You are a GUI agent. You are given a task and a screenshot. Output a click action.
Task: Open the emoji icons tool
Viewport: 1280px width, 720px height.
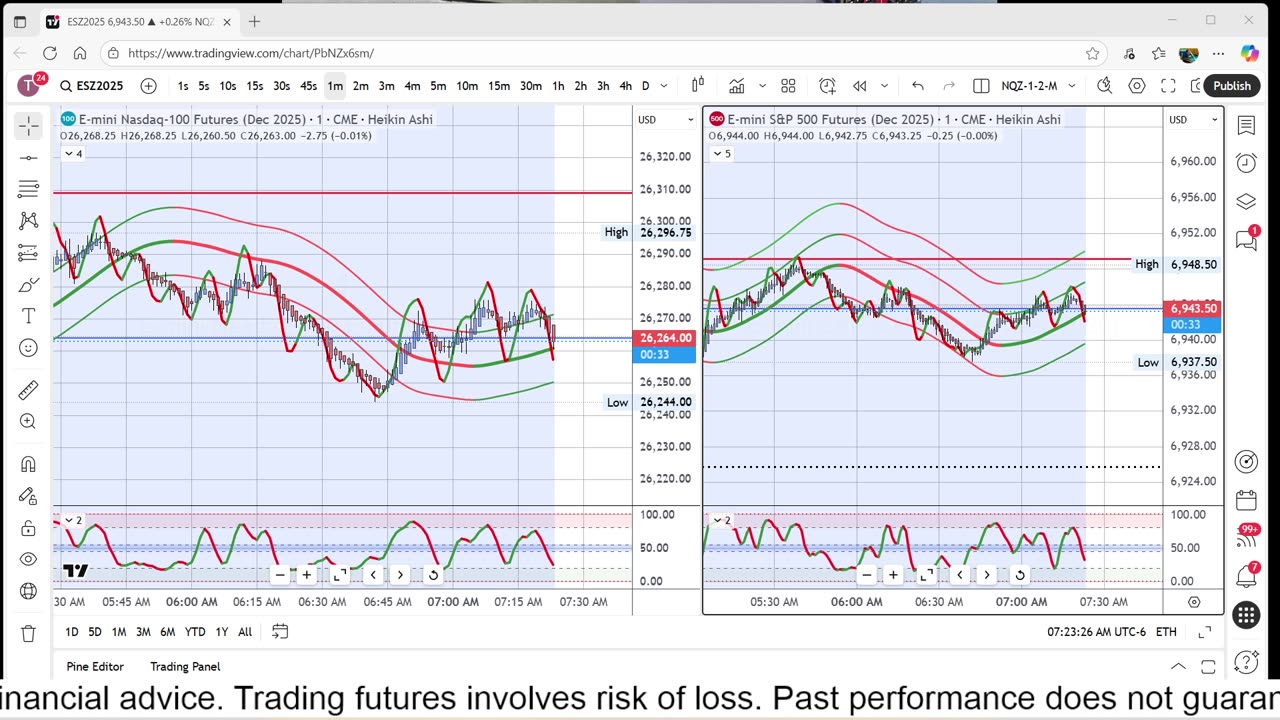28,348
